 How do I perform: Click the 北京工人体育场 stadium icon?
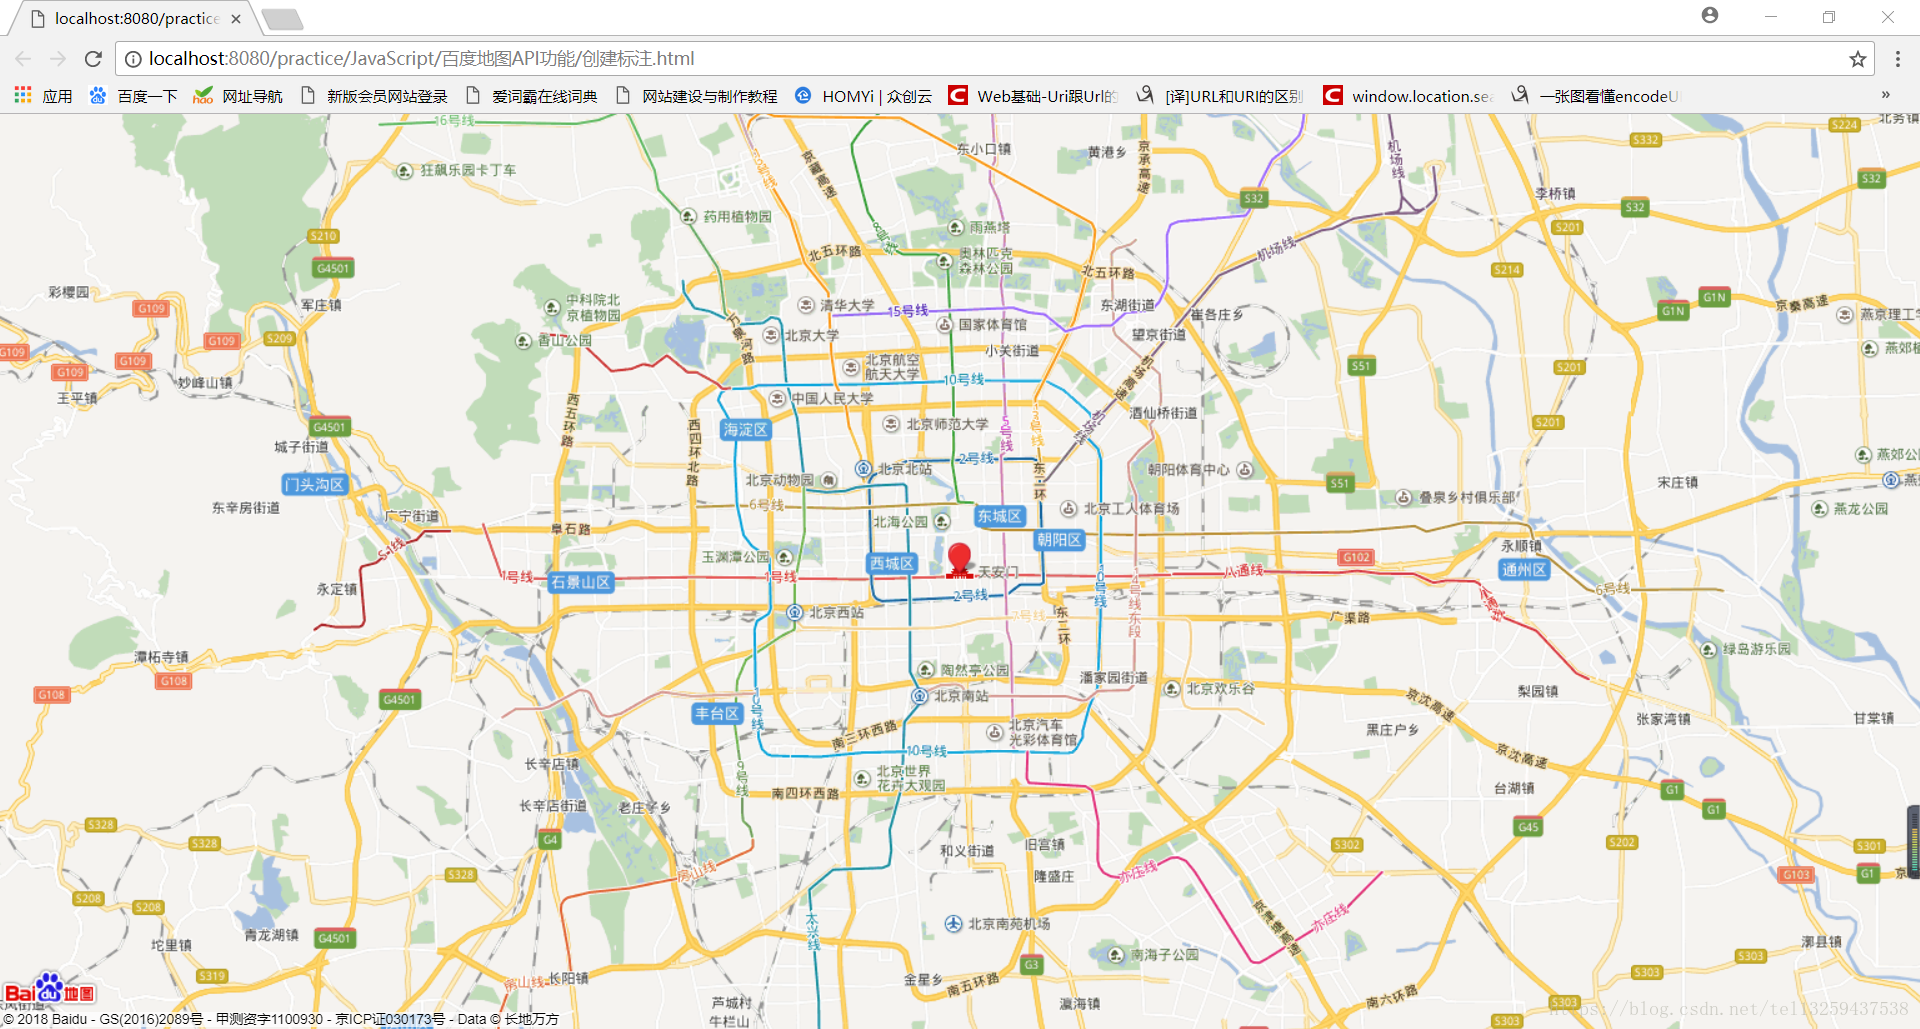tap(1069, 508)
